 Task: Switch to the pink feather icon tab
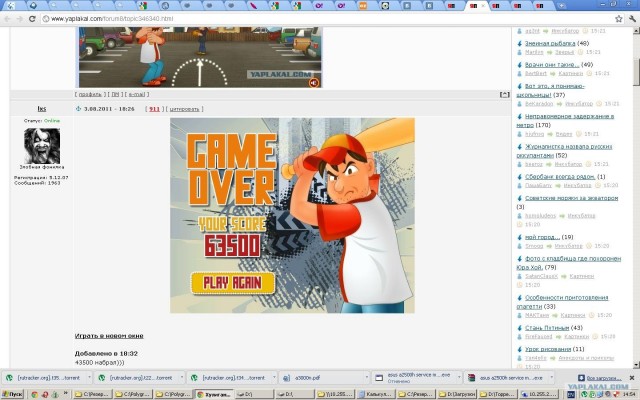pyautogui.click(x=253, y=6)
